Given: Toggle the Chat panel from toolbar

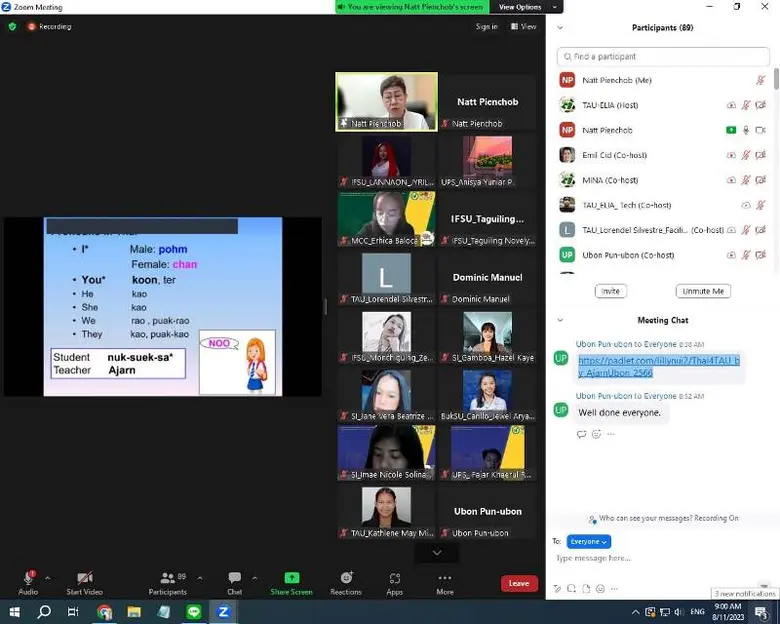Looking at the screenshot, I should pyautogui.click(x=234, y=578).
